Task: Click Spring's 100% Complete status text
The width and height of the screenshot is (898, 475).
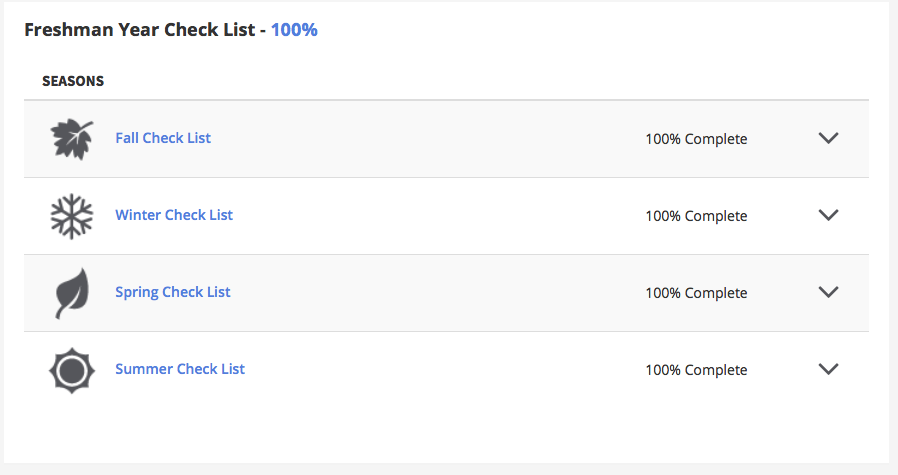Action: [x=696, y=293]
